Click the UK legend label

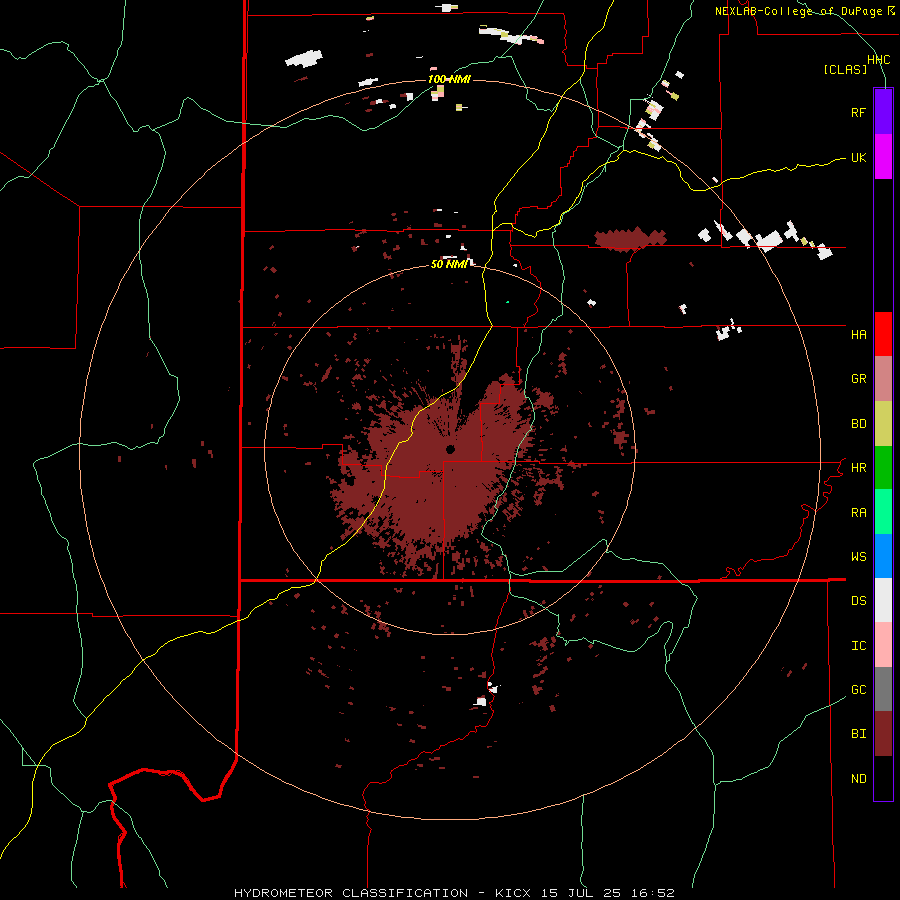858,158
